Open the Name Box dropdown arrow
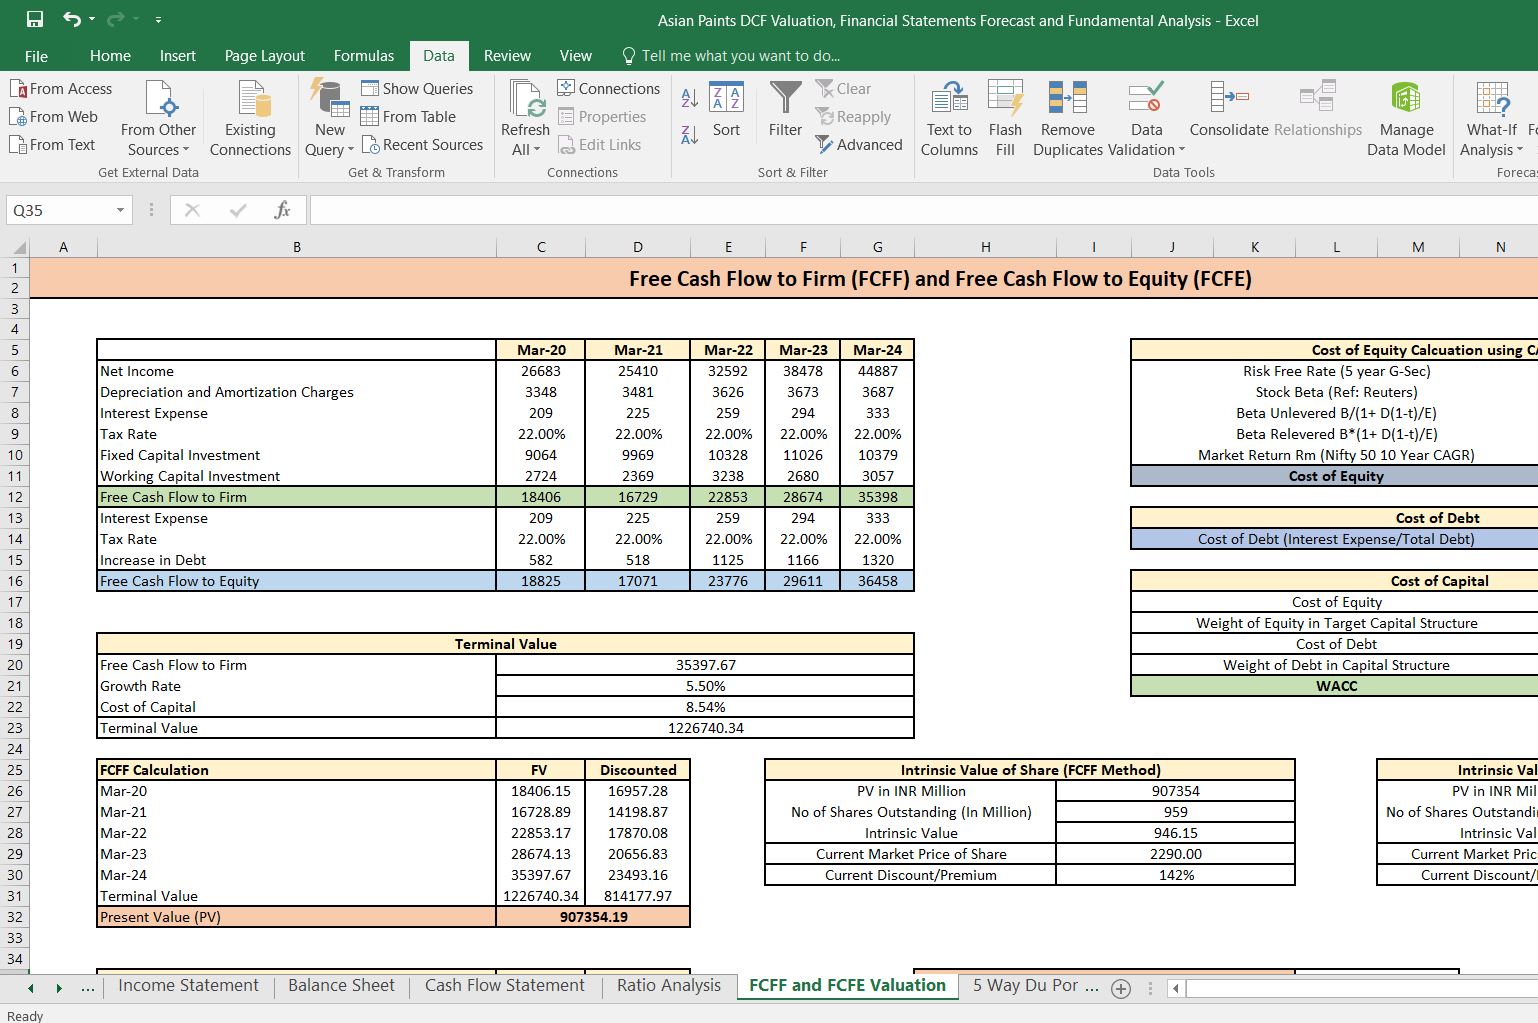 tap(120, 210)
